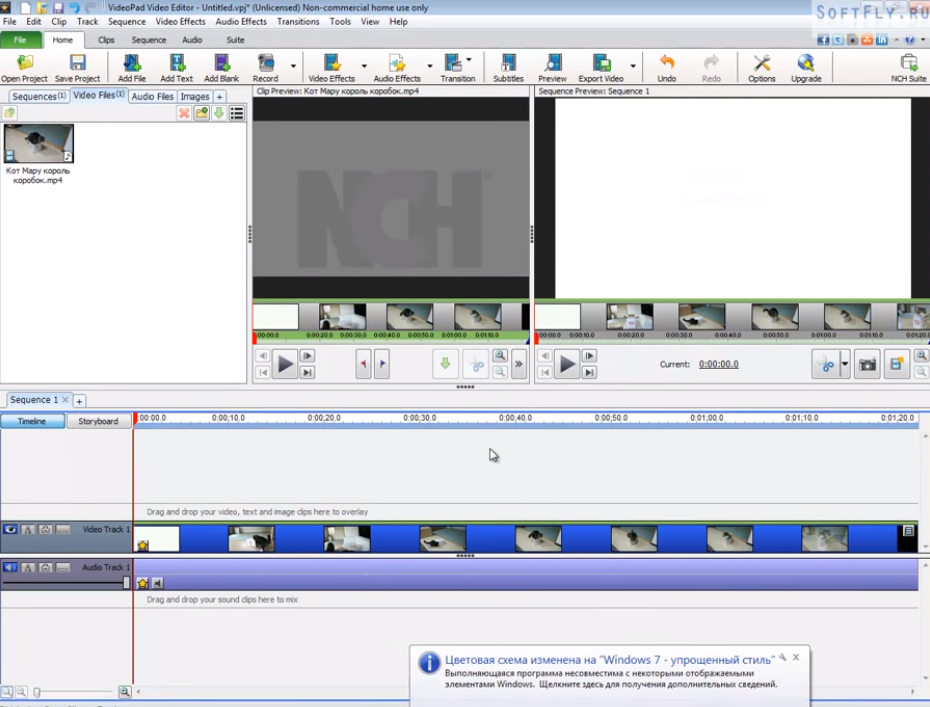Adjust the Audio Track 1 volume slider
The height and width of the screenshot is (707, 930).
tap(126, 582)
